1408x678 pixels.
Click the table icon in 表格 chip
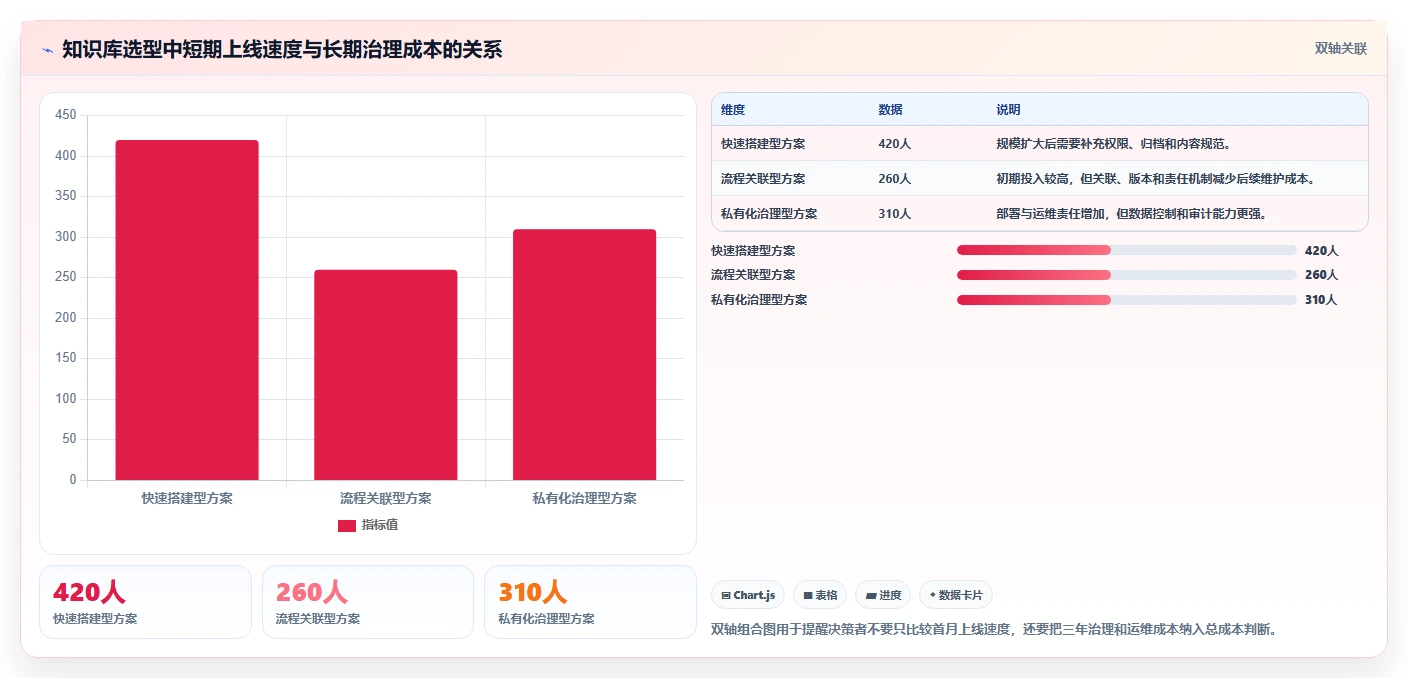click(808, 595)
